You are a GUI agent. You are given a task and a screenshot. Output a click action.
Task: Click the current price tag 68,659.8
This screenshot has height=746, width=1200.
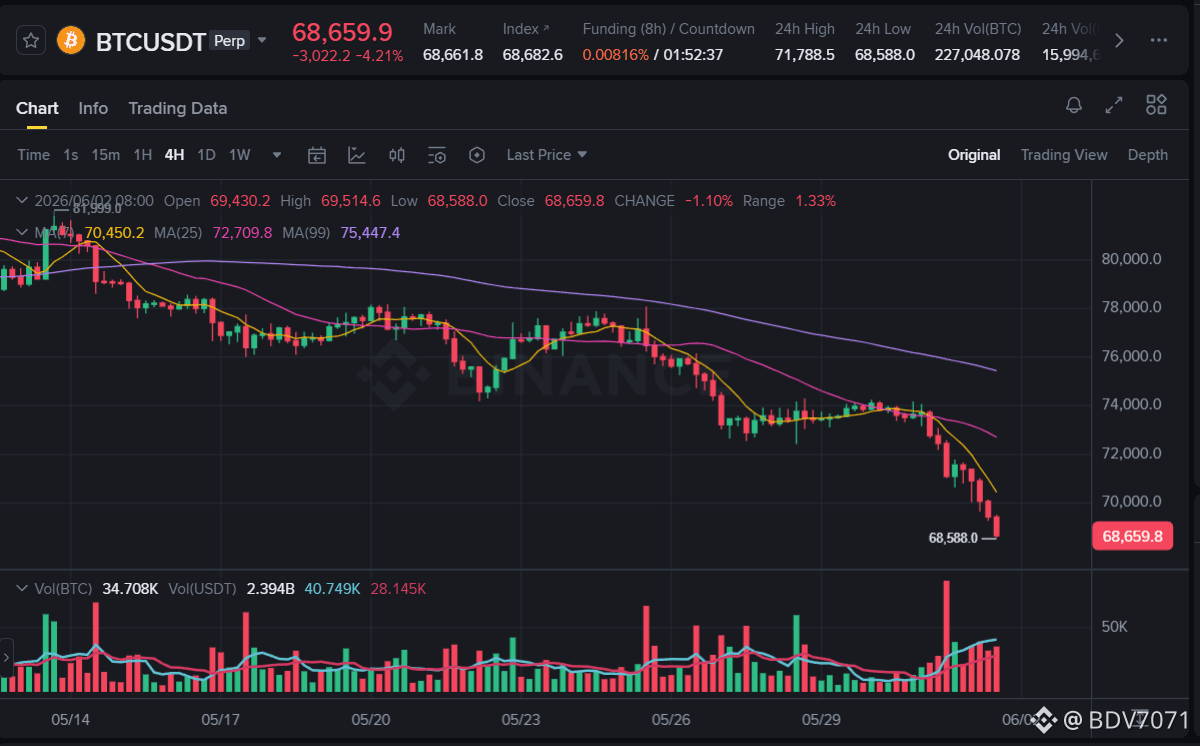[x=1132, y=536]
